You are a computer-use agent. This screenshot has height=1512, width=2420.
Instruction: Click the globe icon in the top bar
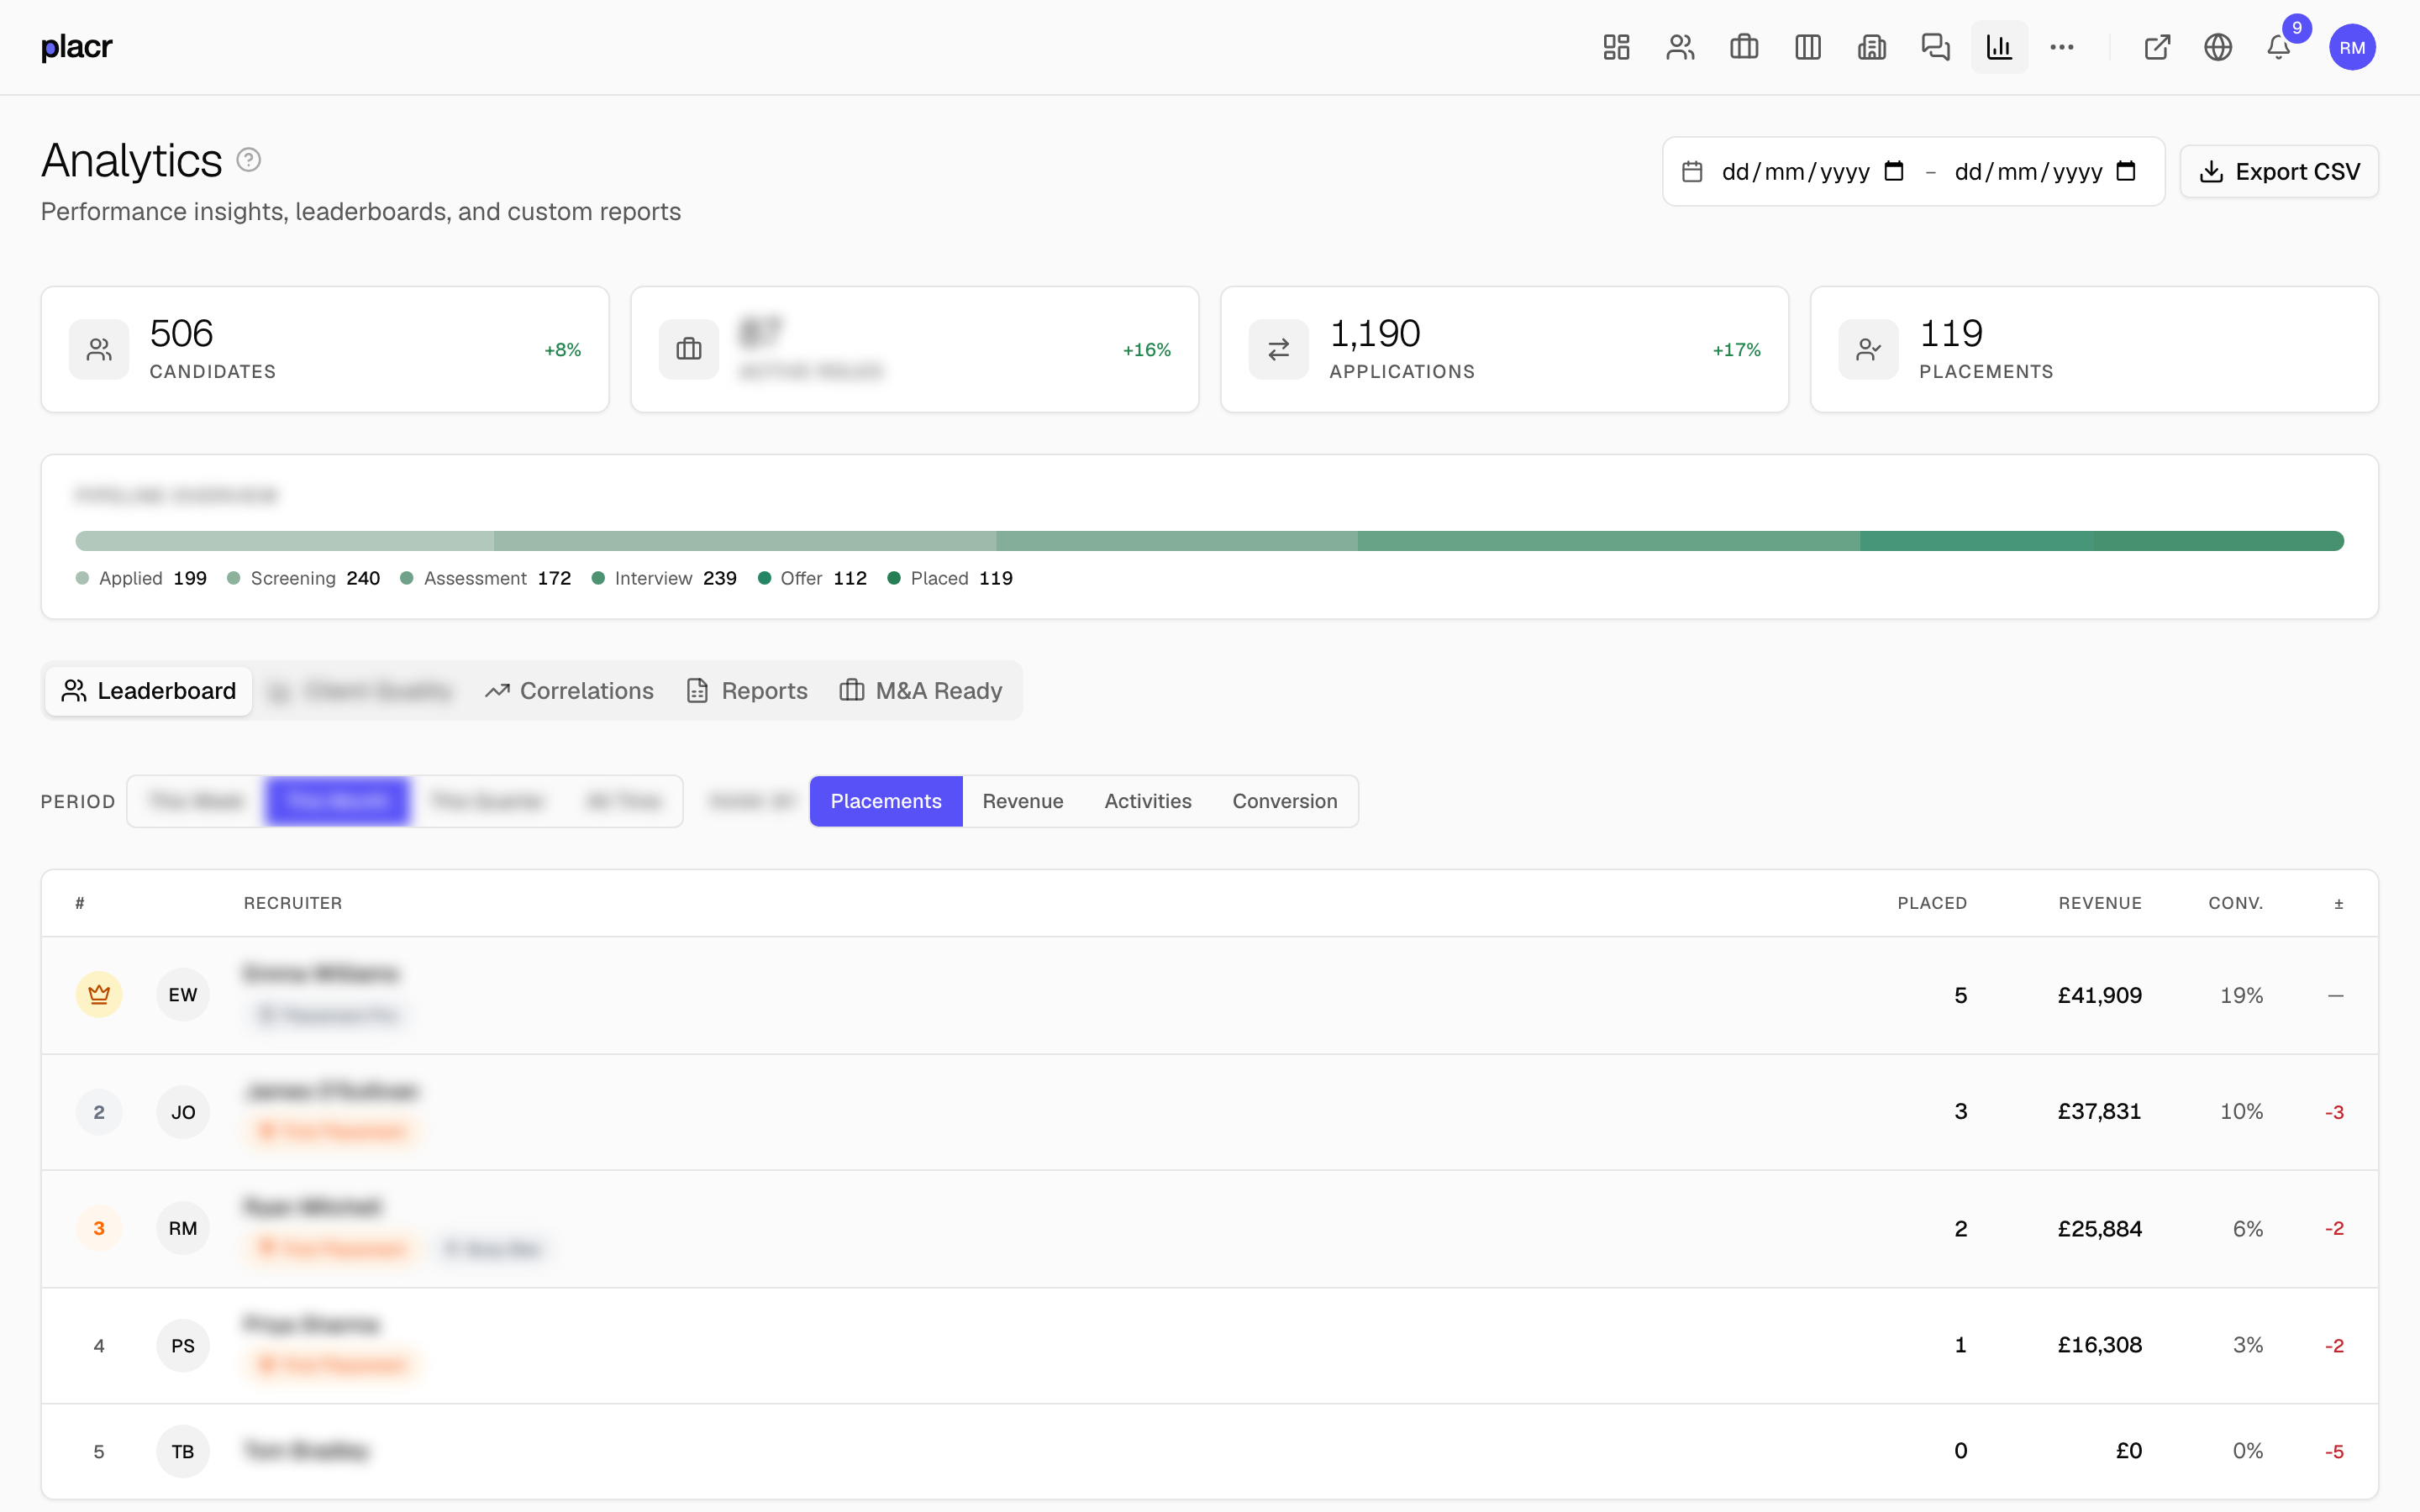point(2218,47)
